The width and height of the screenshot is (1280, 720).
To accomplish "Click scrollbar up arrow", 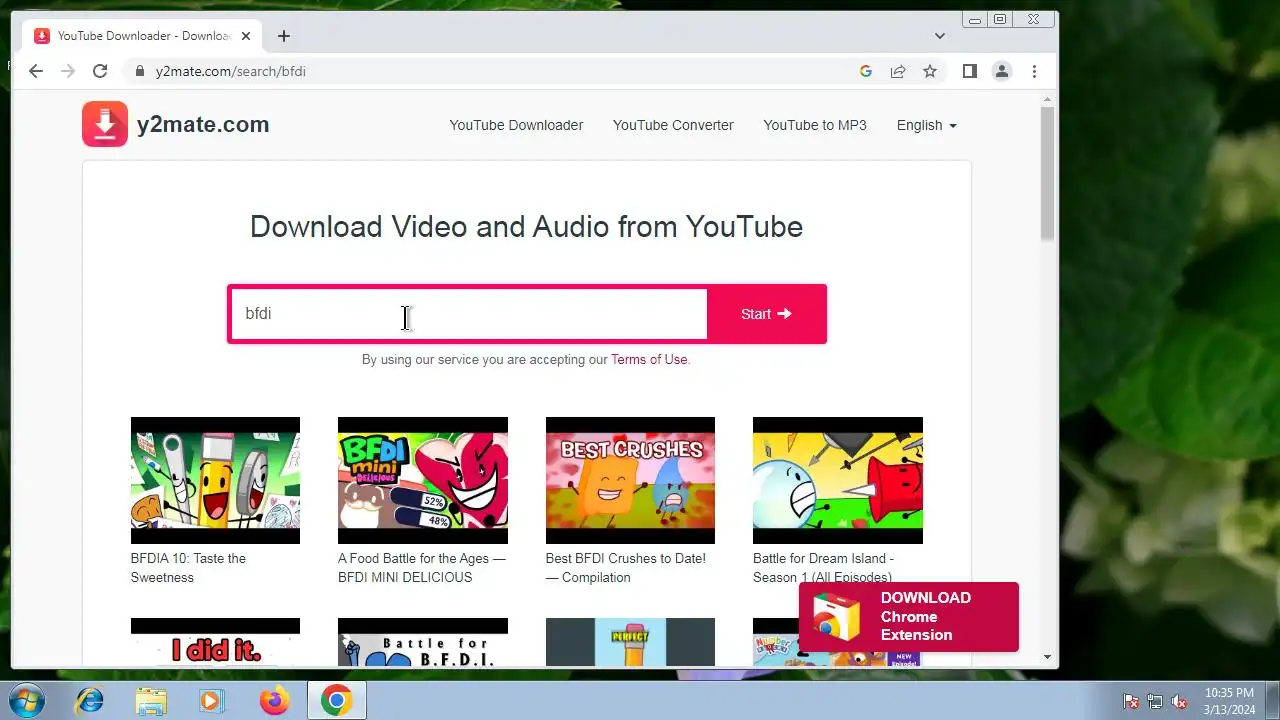I will (x=1048, y=99).
